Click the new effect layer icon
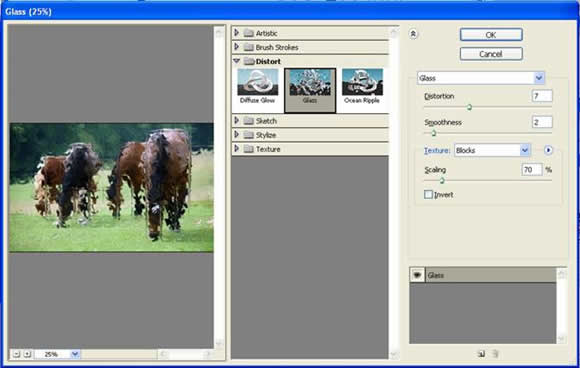 coord(481,354)
